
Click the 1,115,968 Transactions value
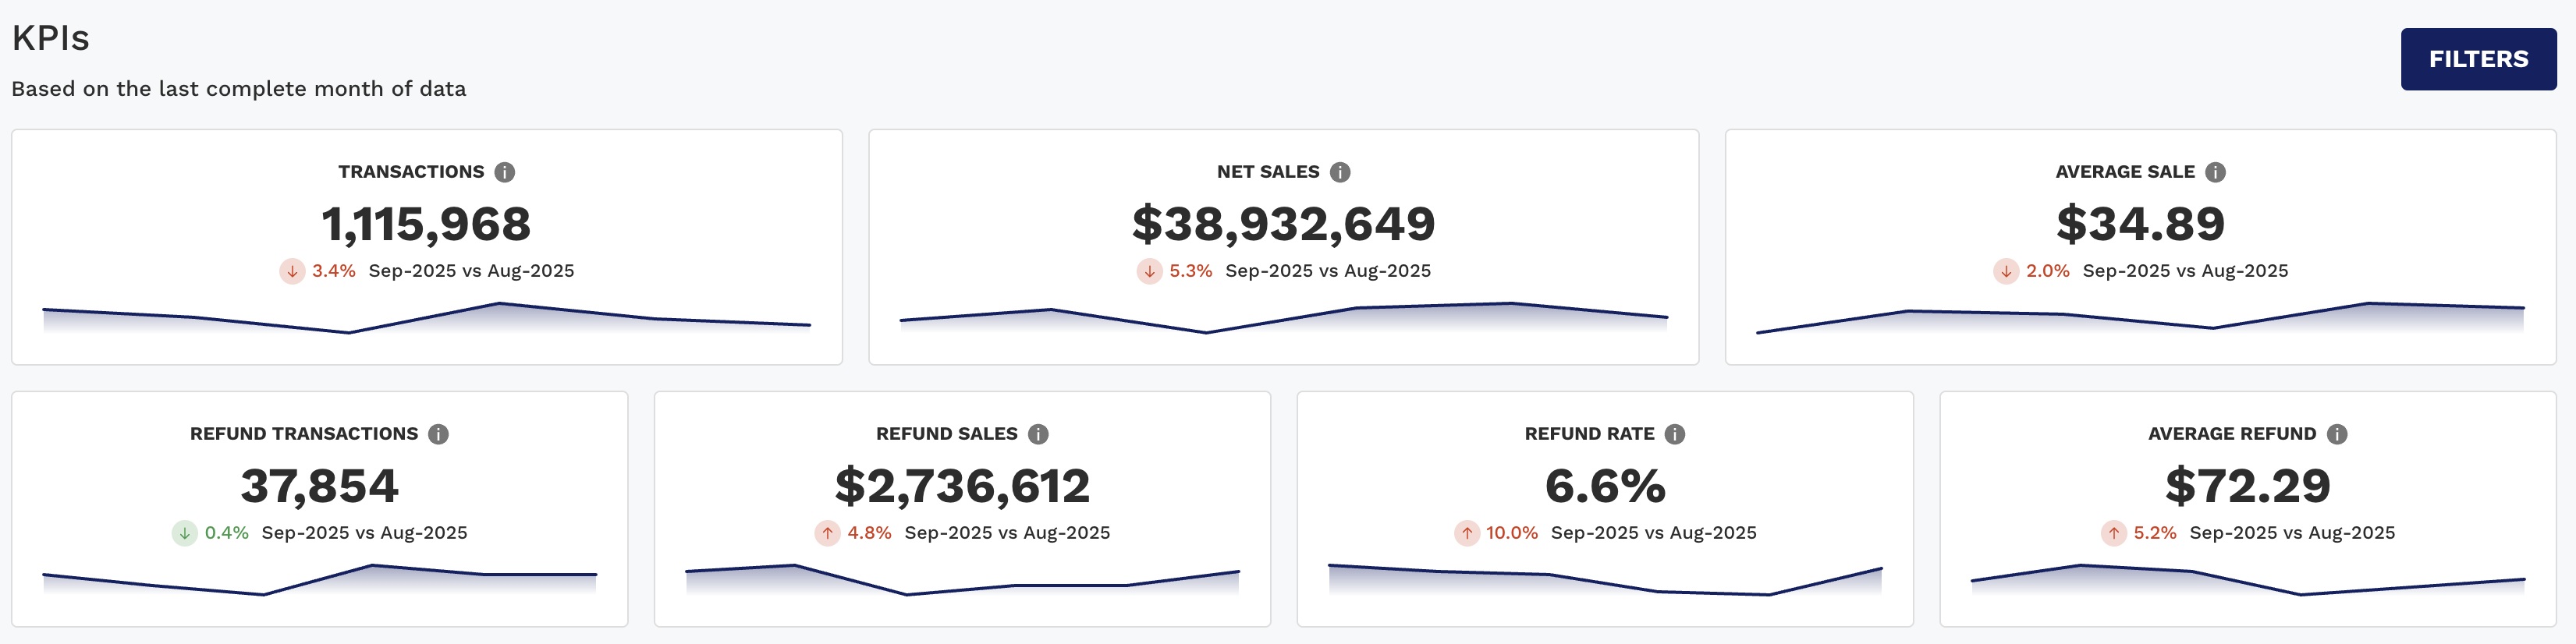426,223
